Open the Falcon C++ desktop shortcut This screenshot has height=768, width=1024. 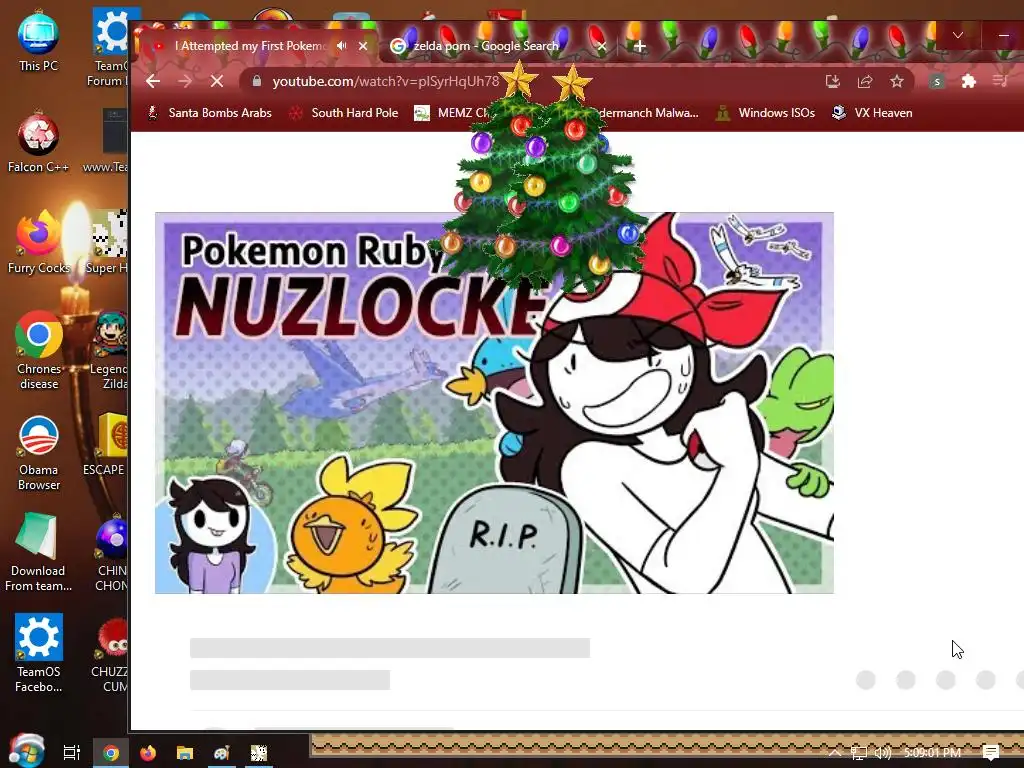38,142
